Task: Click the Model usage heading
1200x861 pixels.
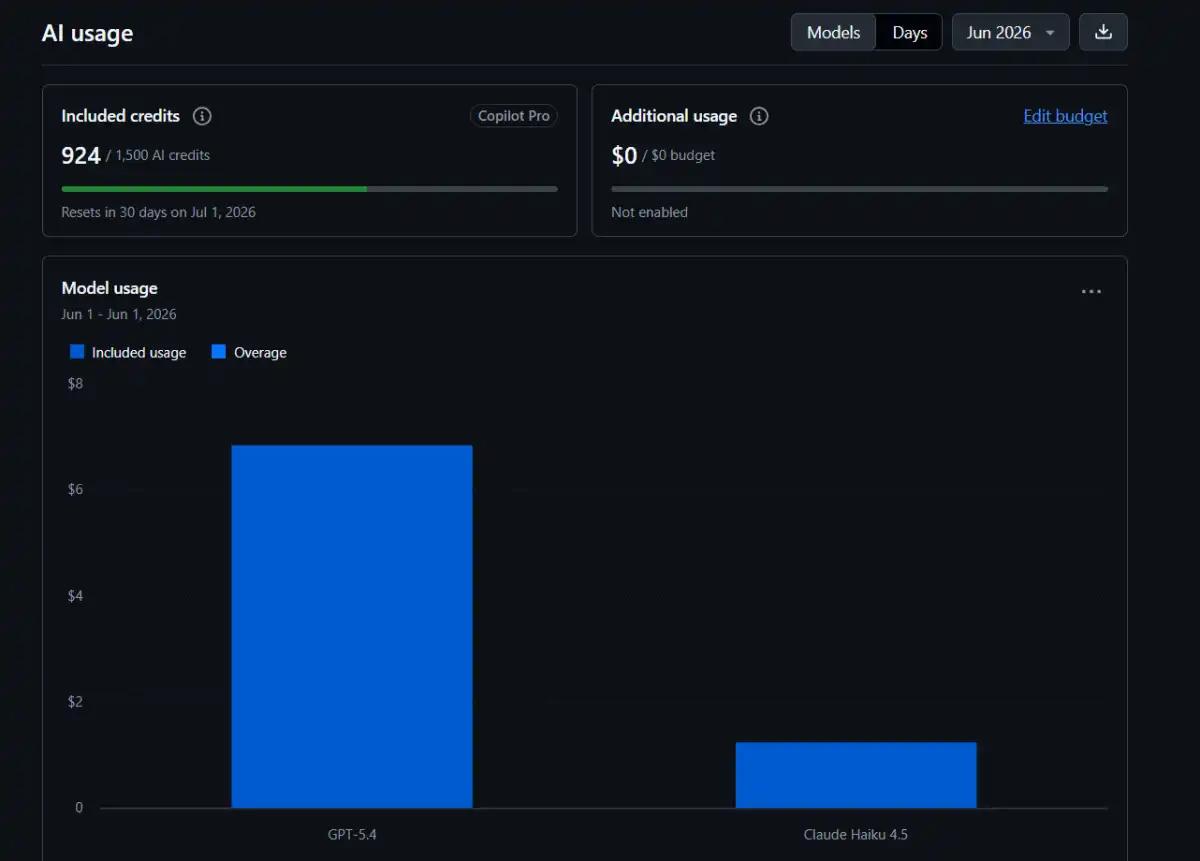Action: click(110, 288)
